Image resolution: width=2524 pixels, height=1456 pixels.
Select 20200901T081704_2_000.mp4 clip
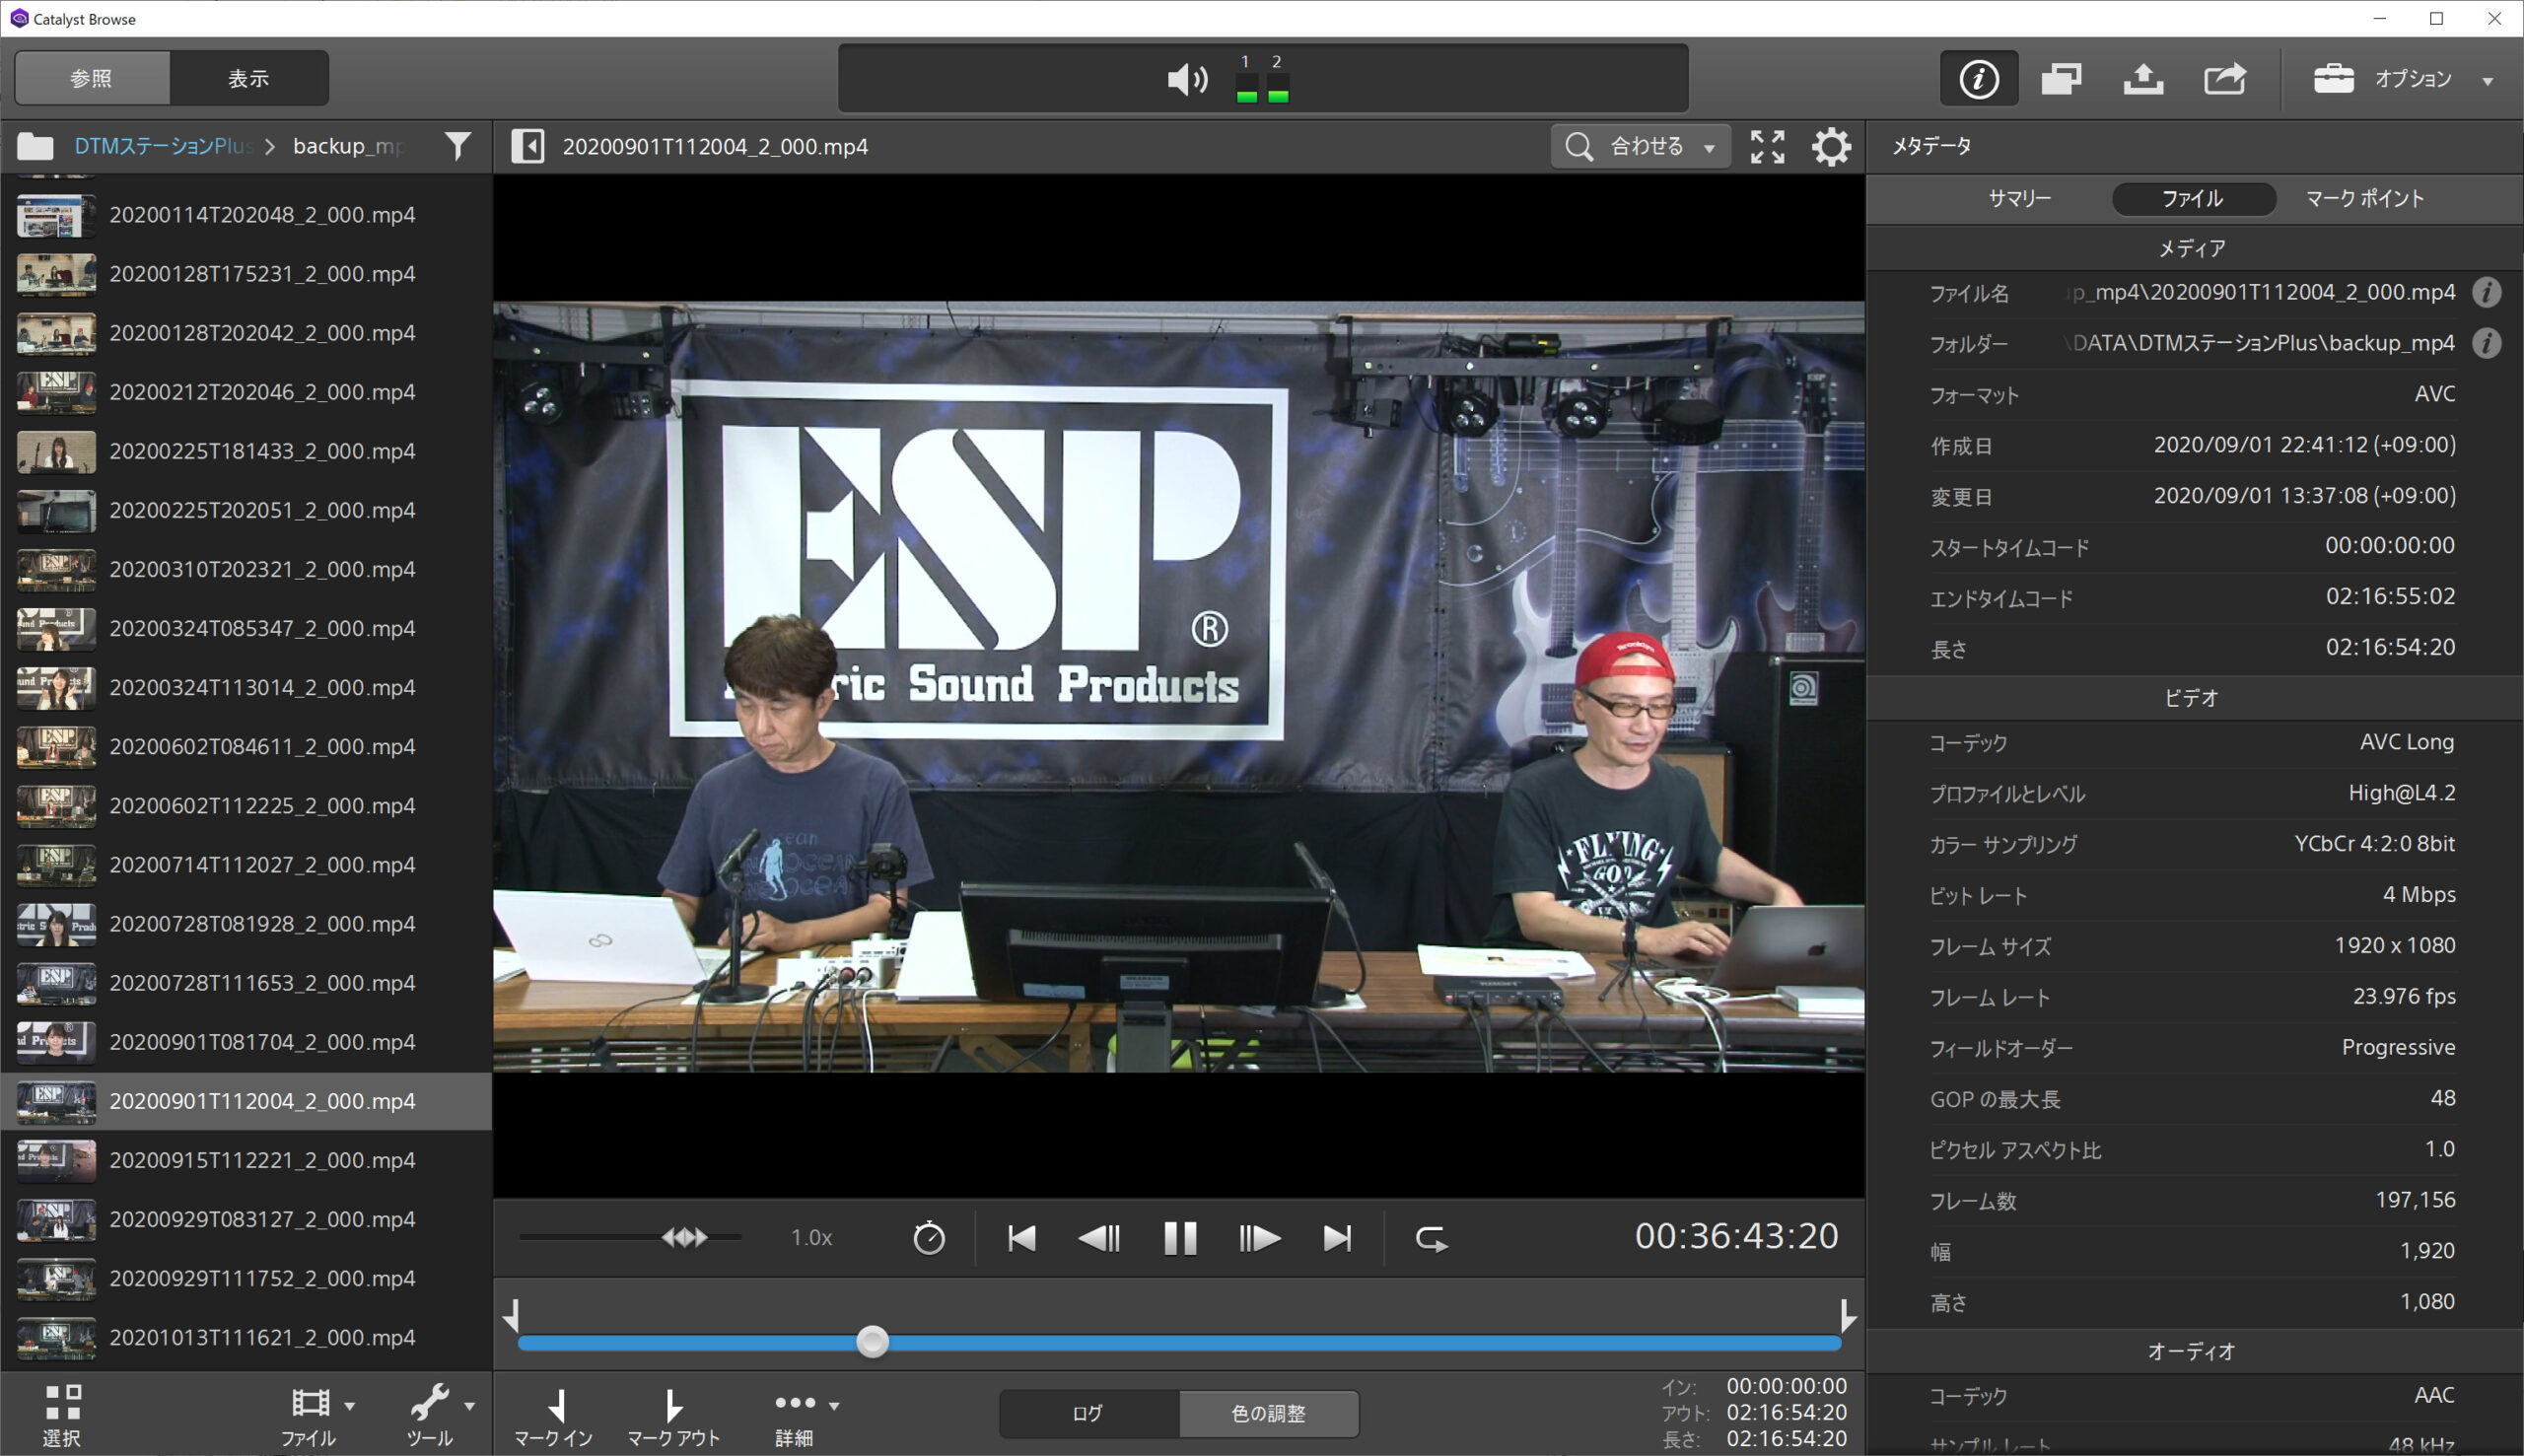(246, 1042)
